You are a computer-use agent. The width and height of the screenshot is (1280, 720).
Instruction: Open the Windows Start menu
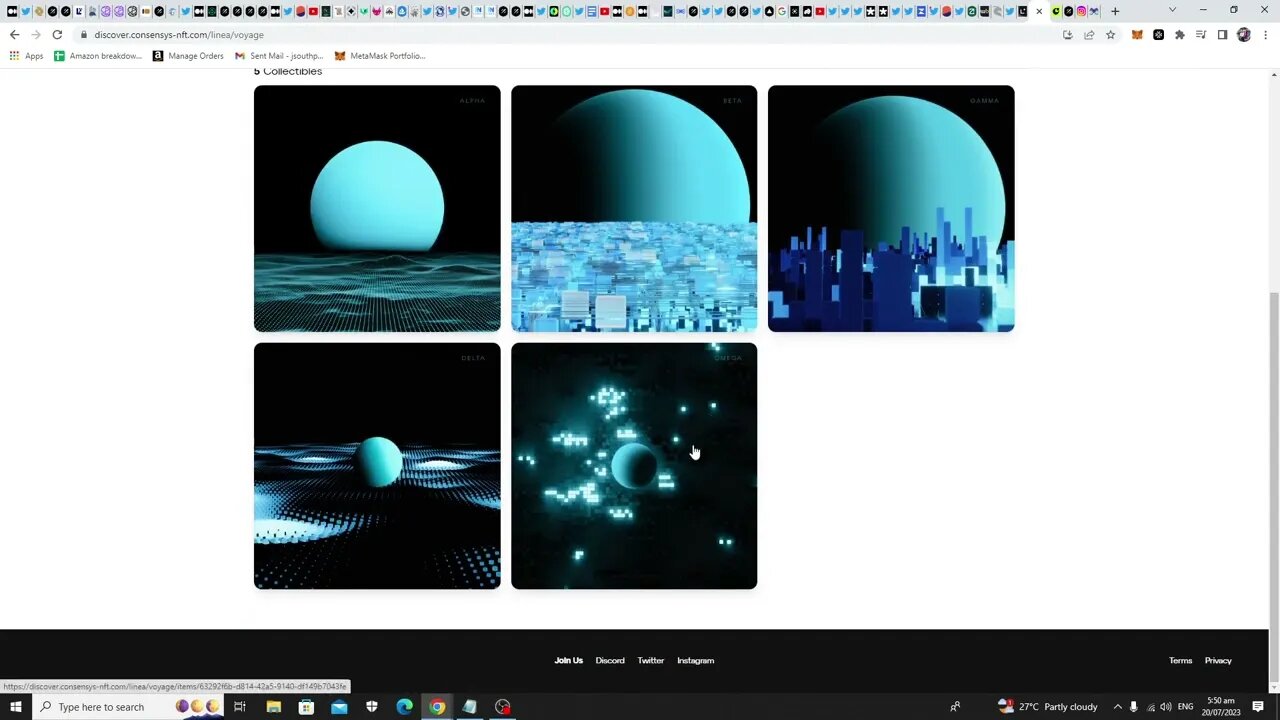point(15,706)
